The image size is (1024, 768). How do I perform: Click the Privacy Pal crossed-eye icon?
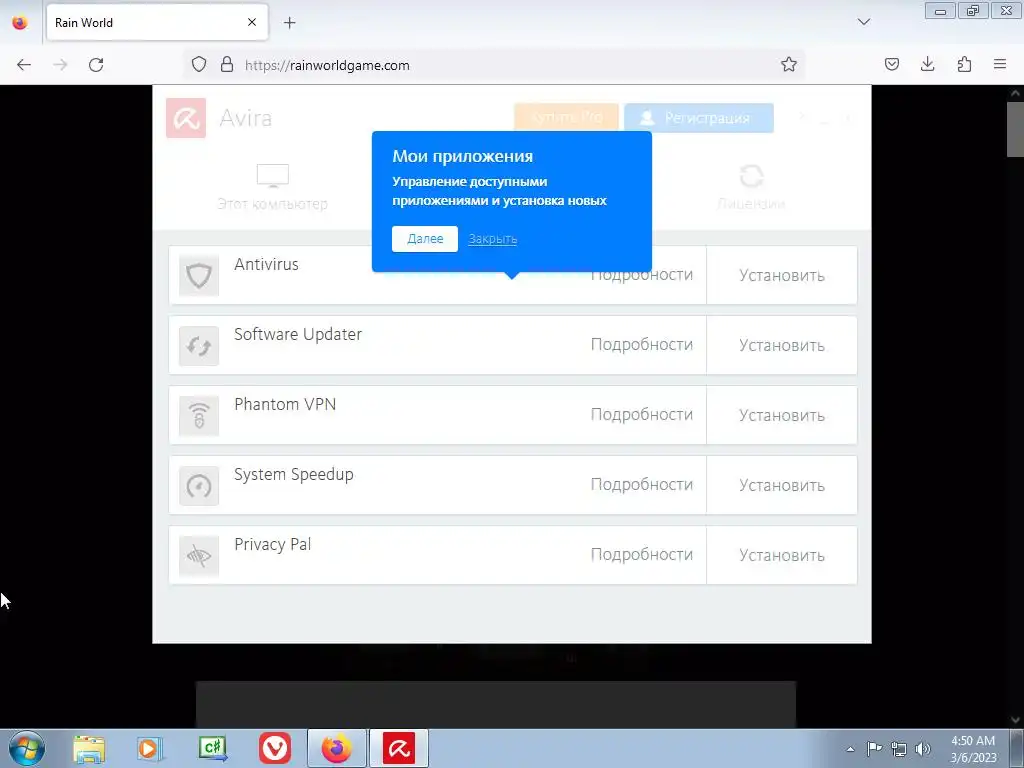[x=199, y=555]
